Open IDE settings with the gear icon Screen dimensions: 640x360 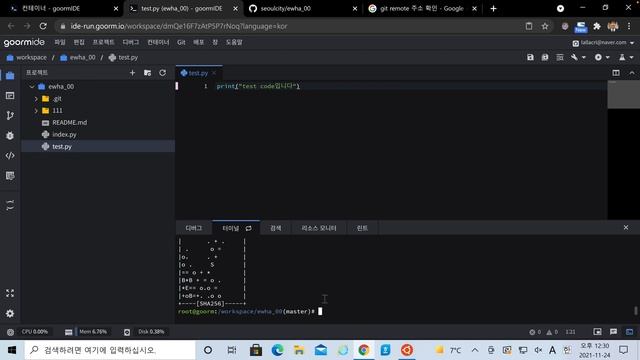pos(10,313)
